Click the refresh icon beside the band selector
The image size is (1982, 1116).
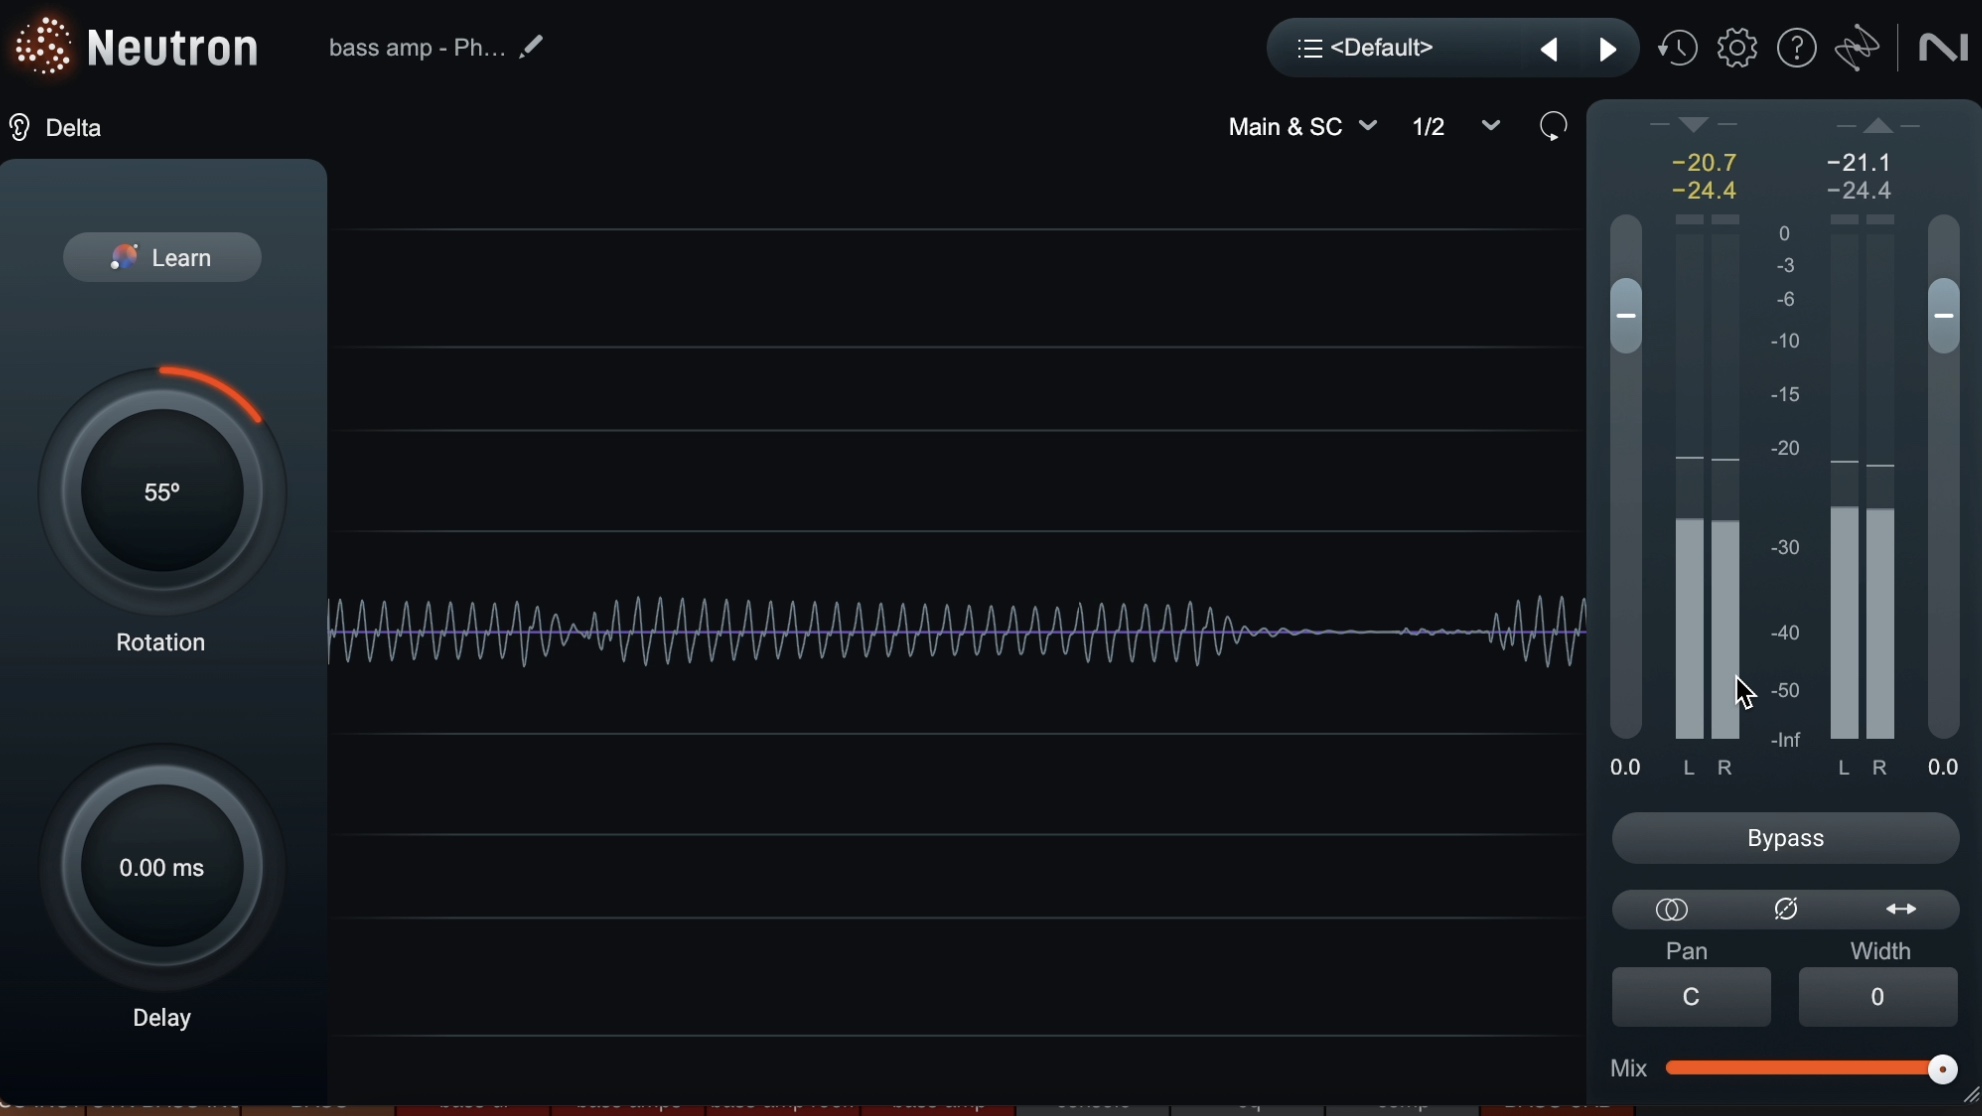1552,126
